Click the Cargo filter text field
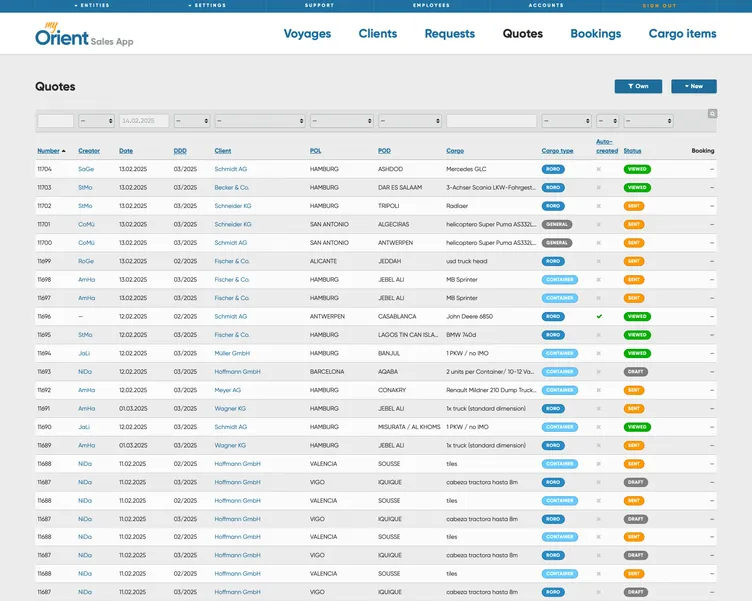 tap(492, 121)
